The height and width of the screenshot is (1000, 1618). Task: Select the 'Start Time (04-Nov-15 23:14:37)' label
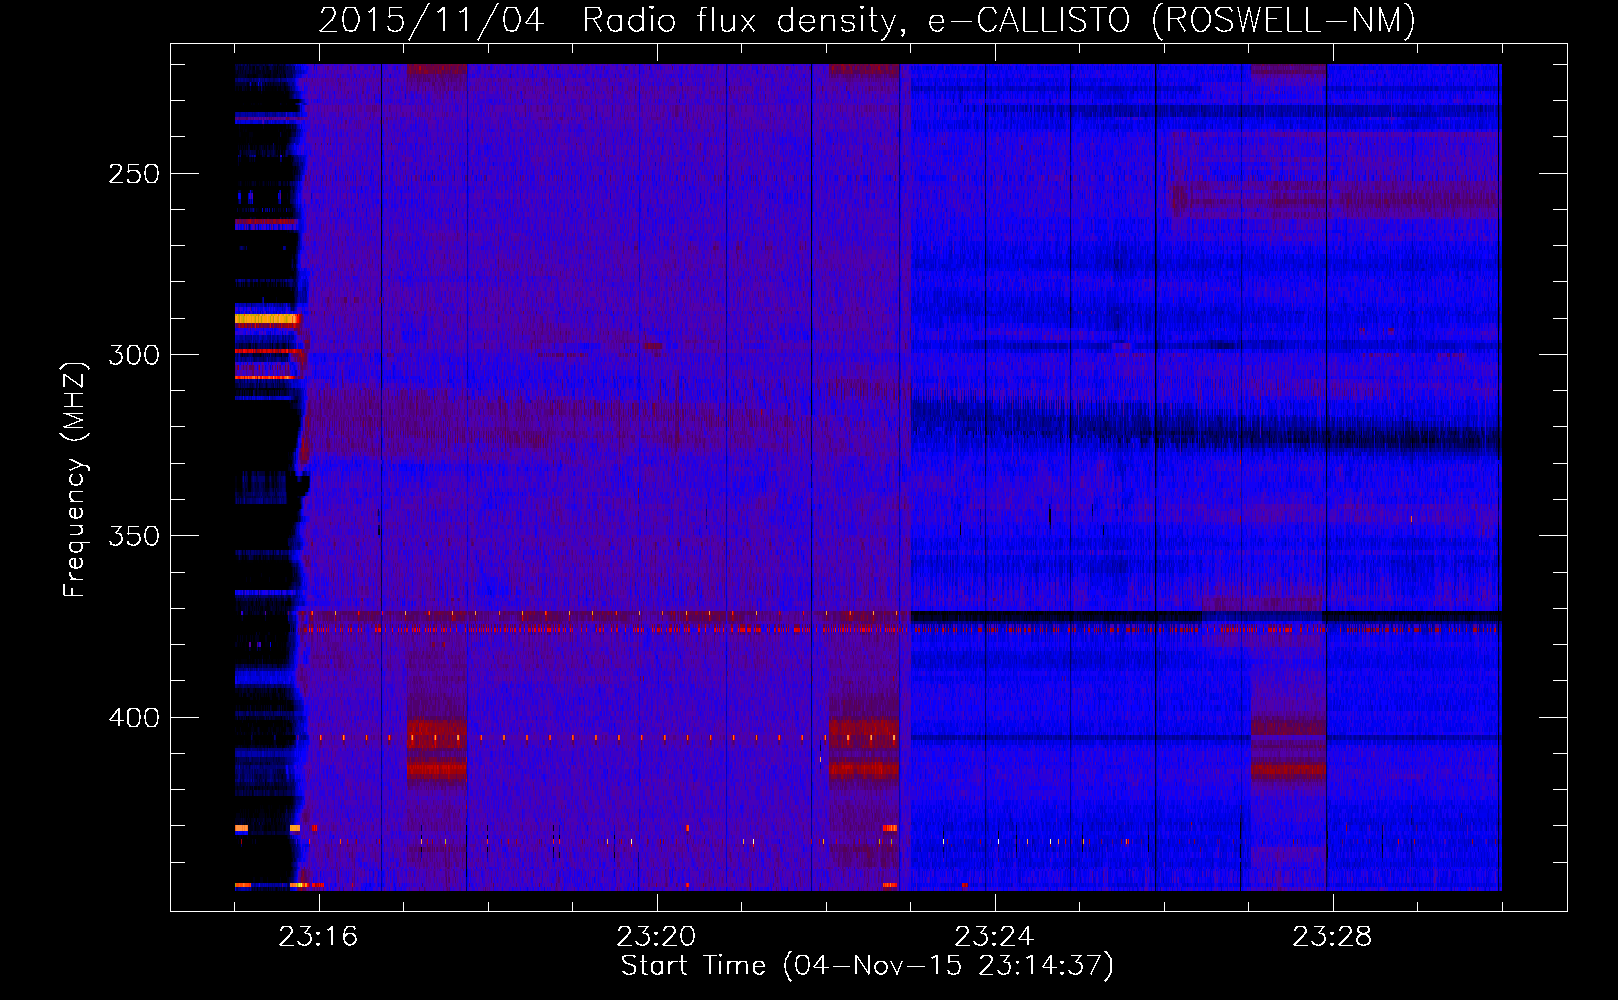(867, 966)
